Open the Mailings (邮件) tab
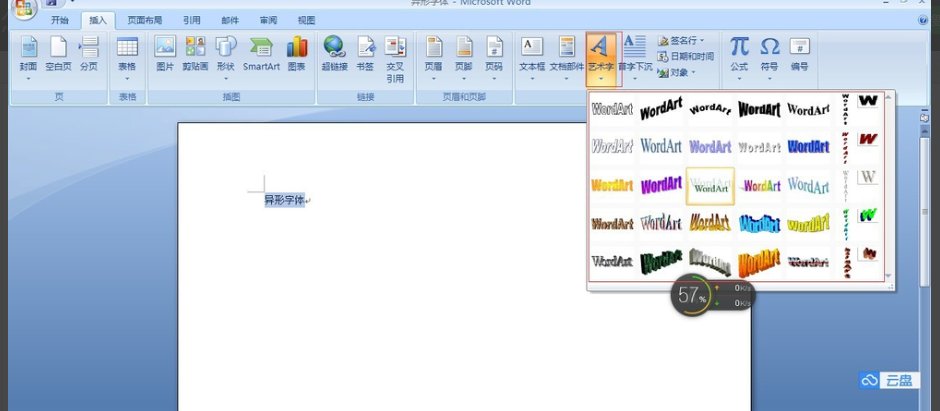The height and width of the screenshot is (411, 940). (230, 20)
